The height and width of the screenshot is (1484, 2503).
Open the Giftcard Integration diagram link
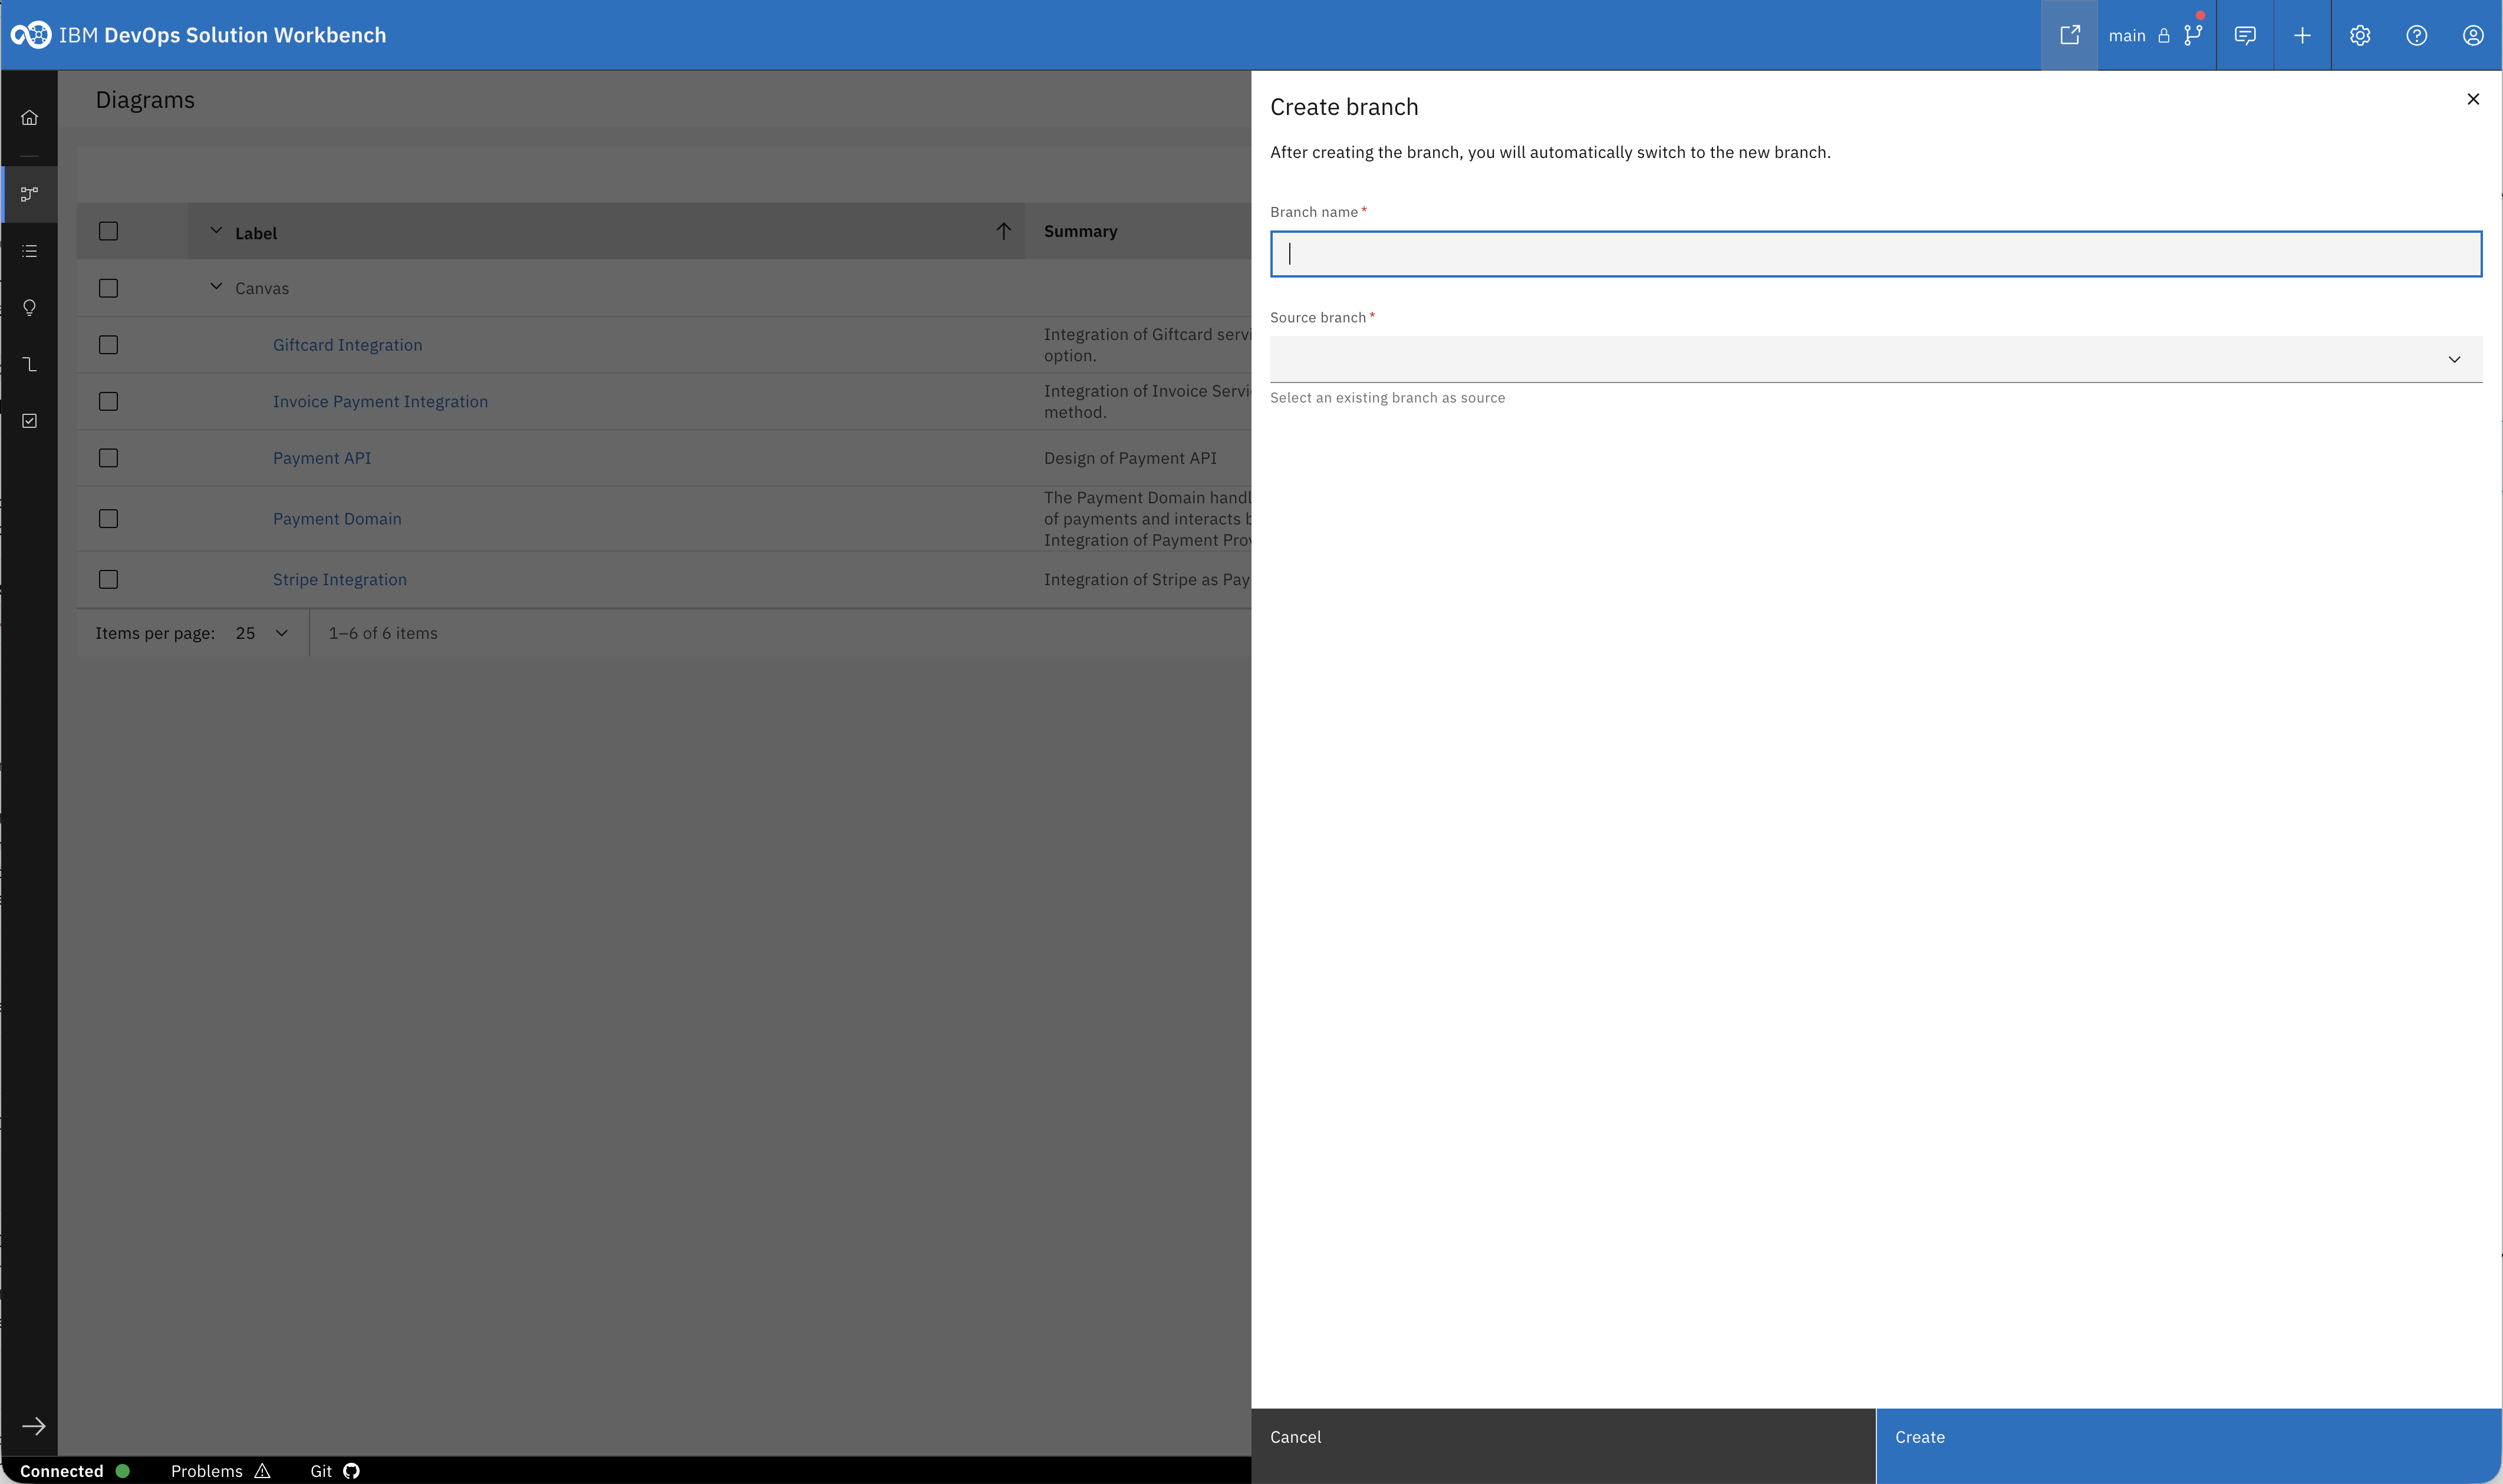pyautogui.click(x=348, y=345)
